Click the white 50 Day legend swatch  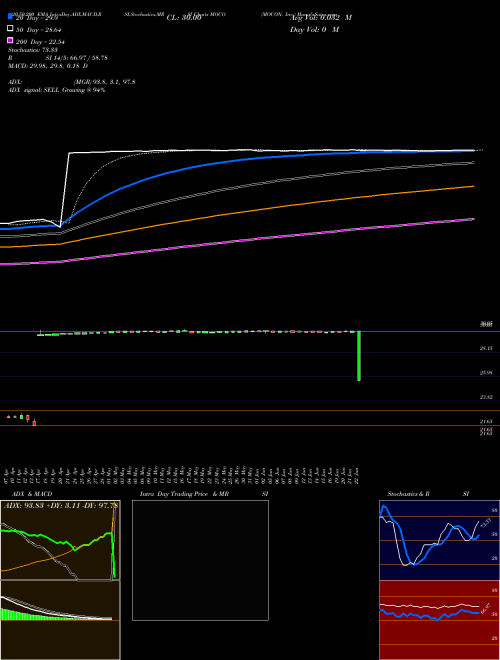click(10, 29)
